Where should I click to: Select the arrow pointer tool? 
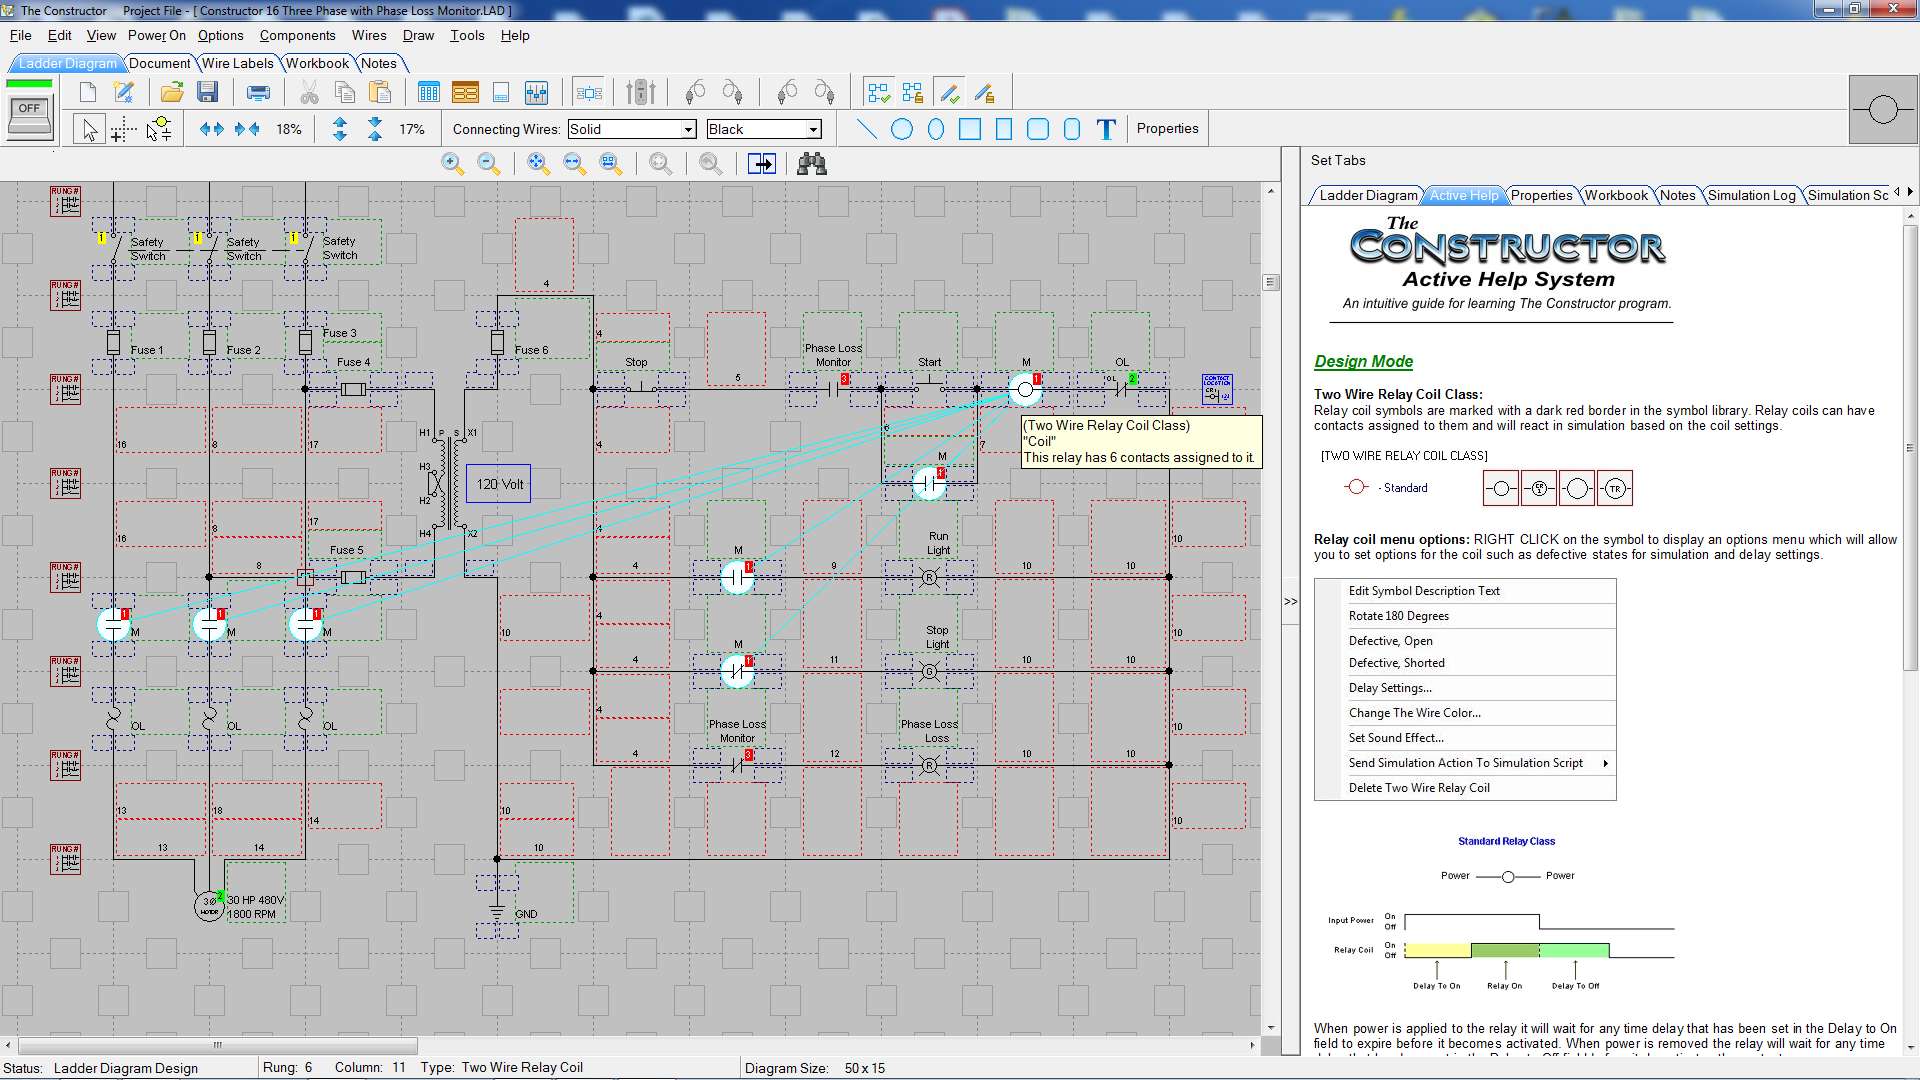point(90,129)
